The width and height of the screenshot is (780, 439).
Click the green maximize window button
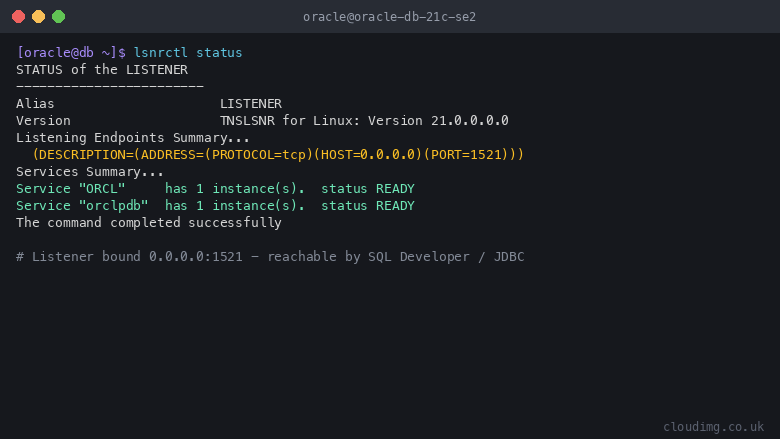pos(59,16)
